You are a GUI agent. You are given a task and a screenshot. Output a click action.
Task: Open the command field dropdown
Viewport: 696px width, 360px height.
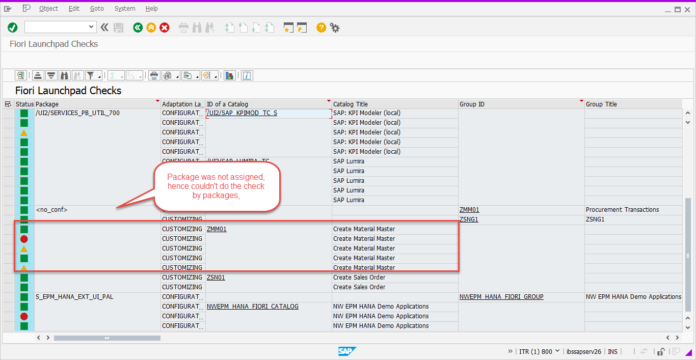[x=91, y=27]
